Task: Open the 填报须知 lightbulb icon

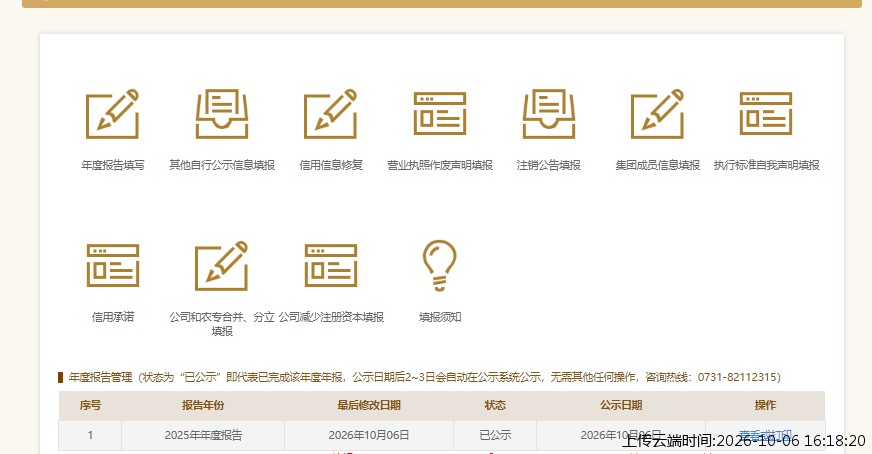Action: click(x=439, y=265)
